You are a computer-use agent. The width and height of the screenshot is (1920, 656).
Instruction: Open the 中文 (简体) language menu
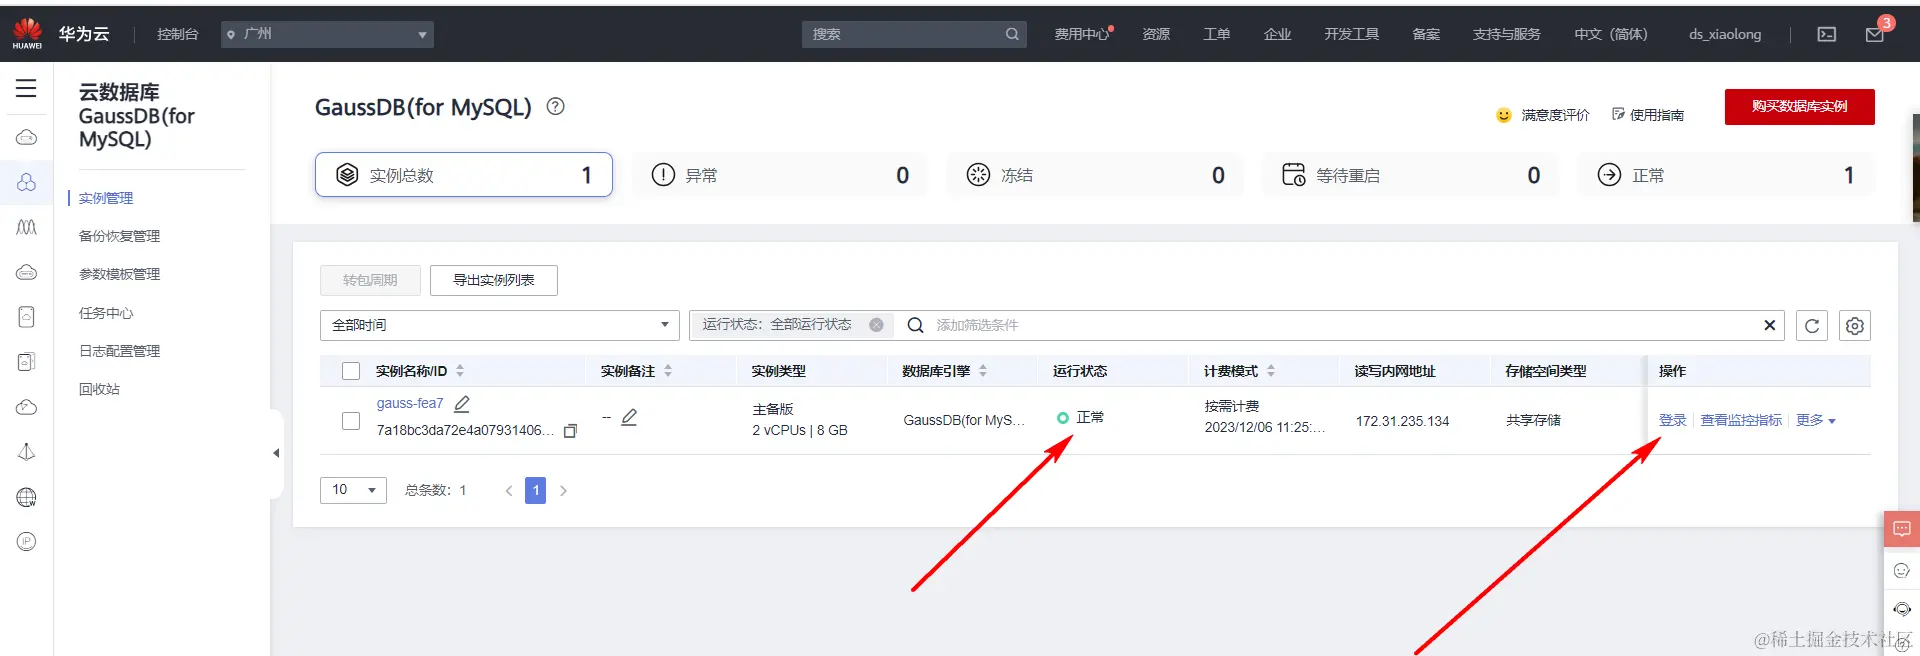1611,34
